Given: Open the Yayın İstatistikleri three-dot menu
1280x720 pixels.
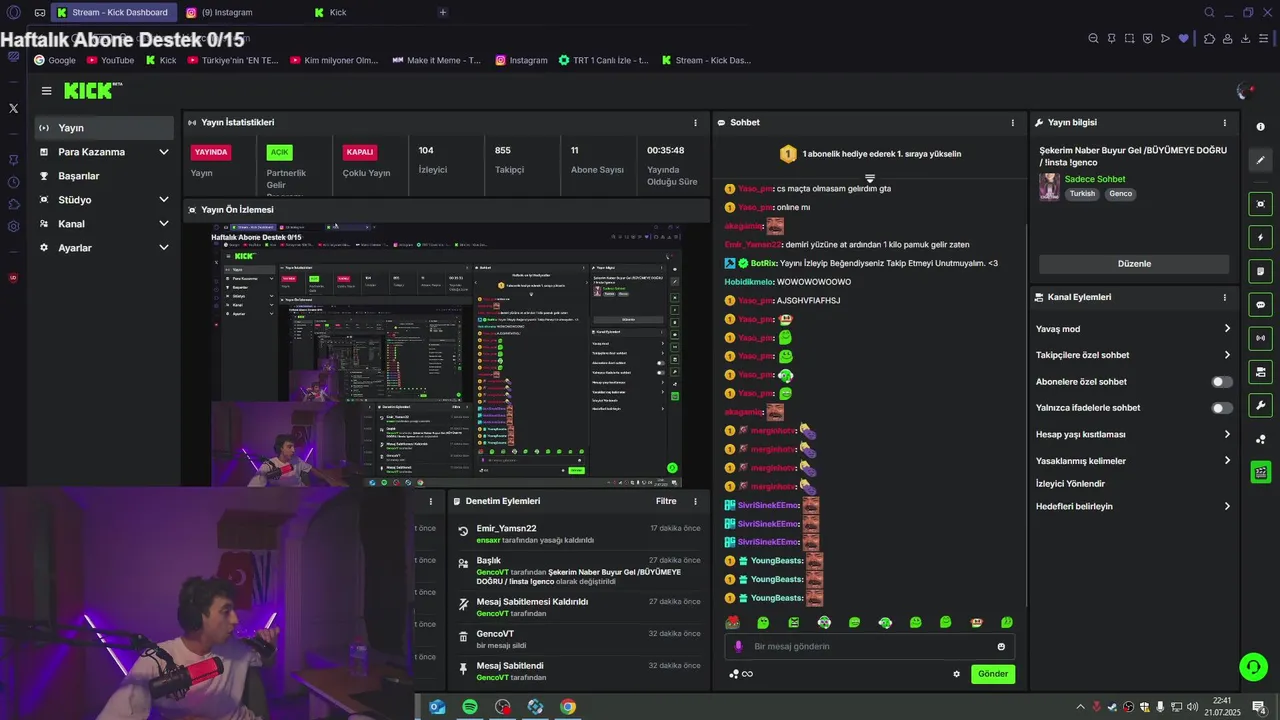Looking at the screenshot, I should pos(695,122).
